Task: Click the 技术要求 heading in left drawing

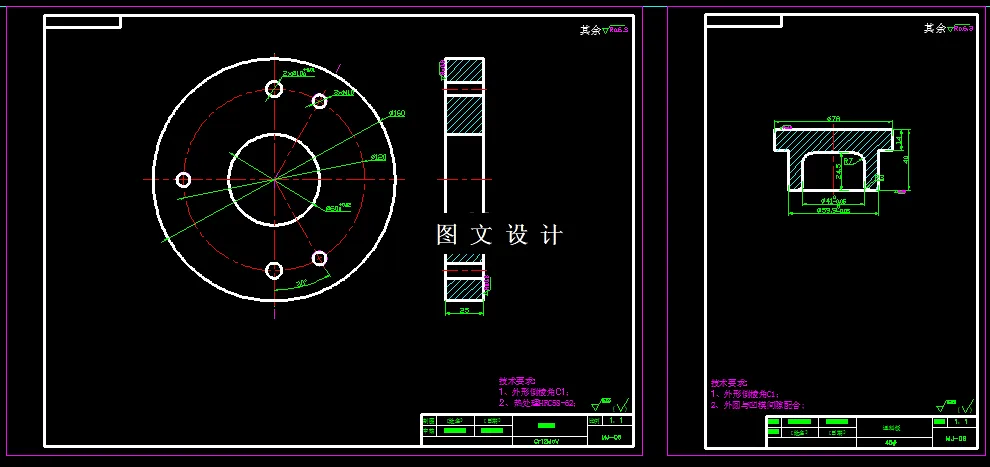Action: pos(516,381)
